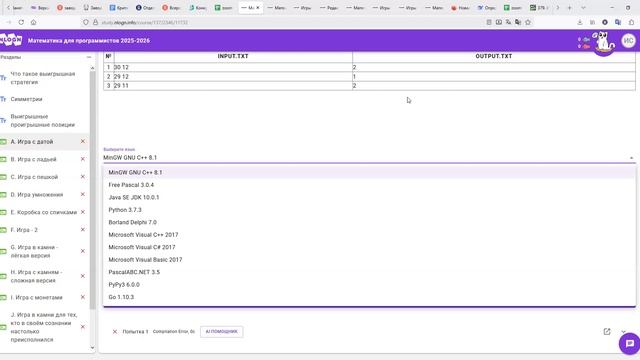Viewport: 640px width, 360px height.
Task: Click the AI Помощник button
Action: (x=222, y=331)
